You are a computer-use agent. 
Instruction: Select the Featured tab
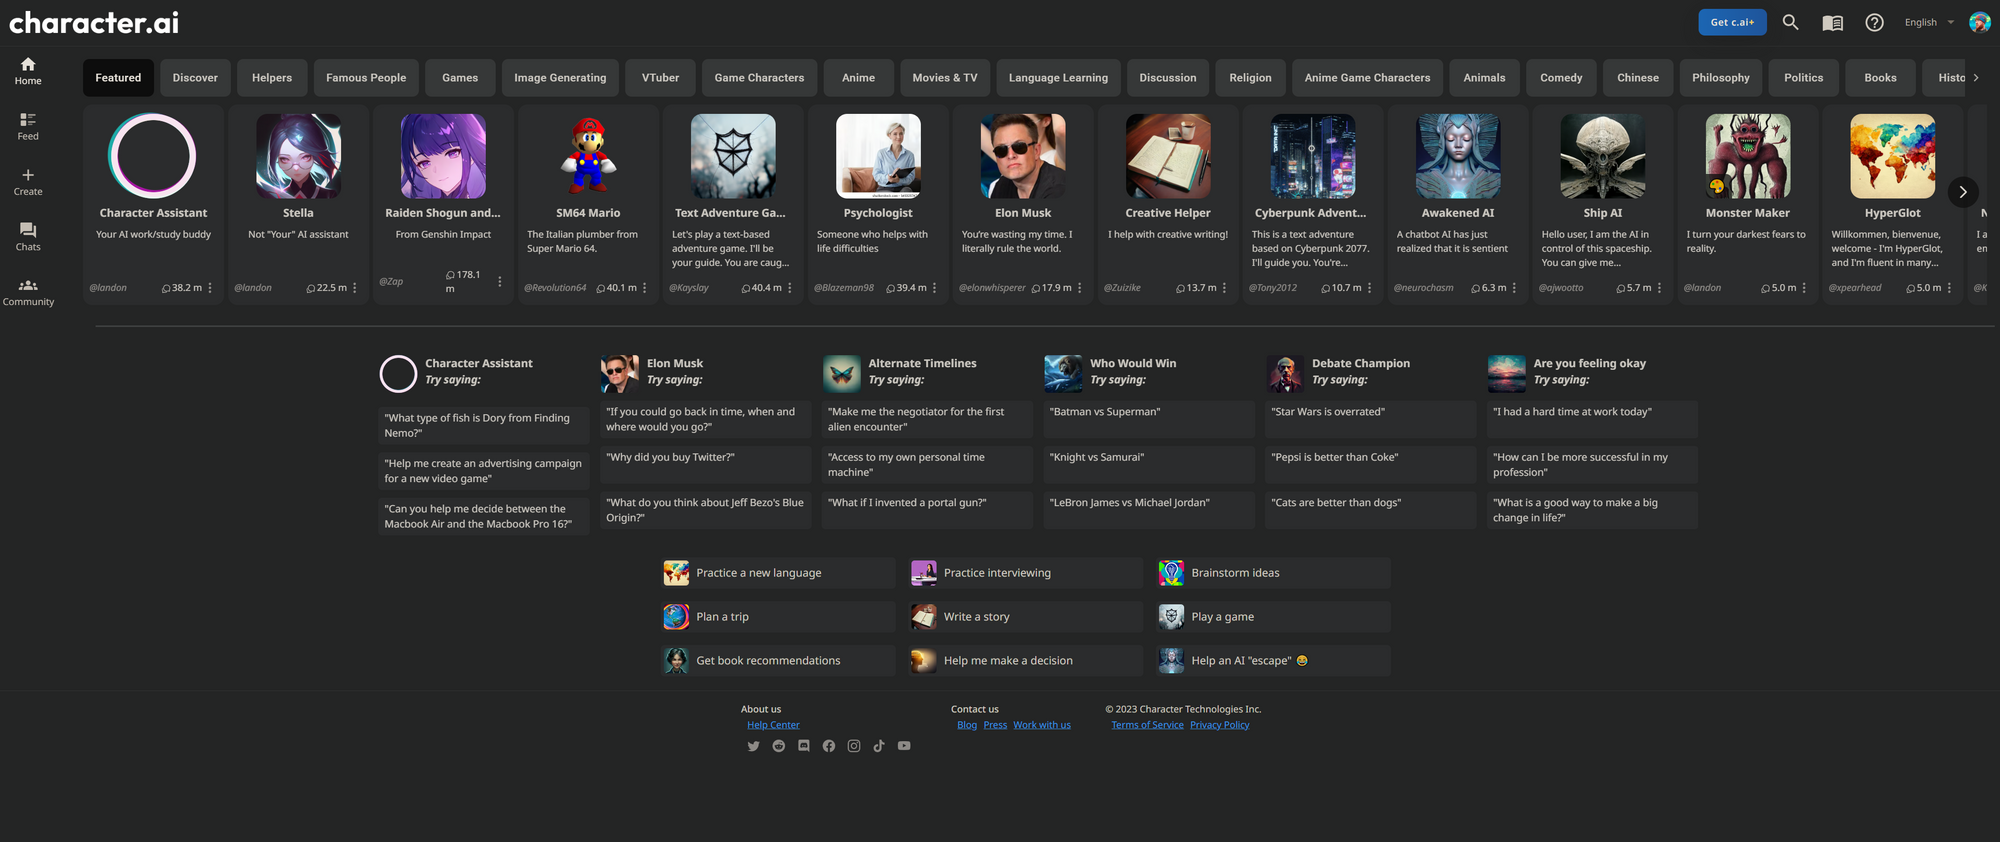coord(118,78)
